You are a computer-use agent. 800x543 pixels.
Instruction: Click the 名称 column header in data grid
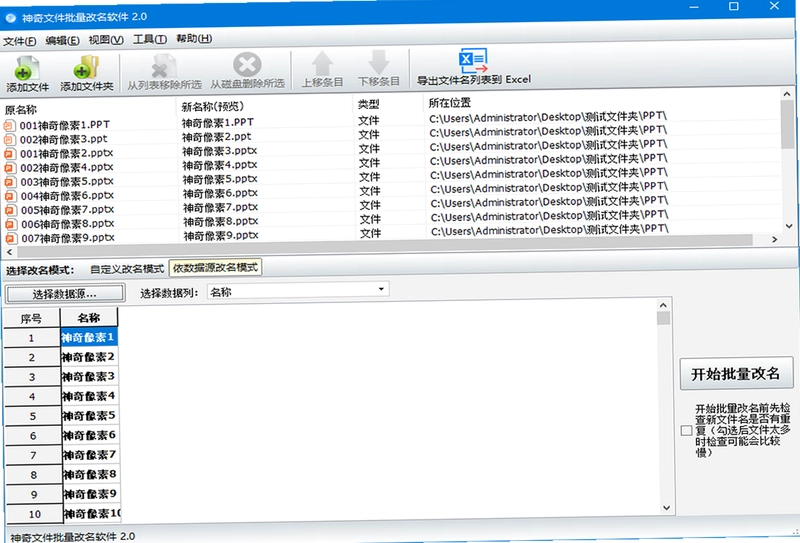tap(89, 317)
